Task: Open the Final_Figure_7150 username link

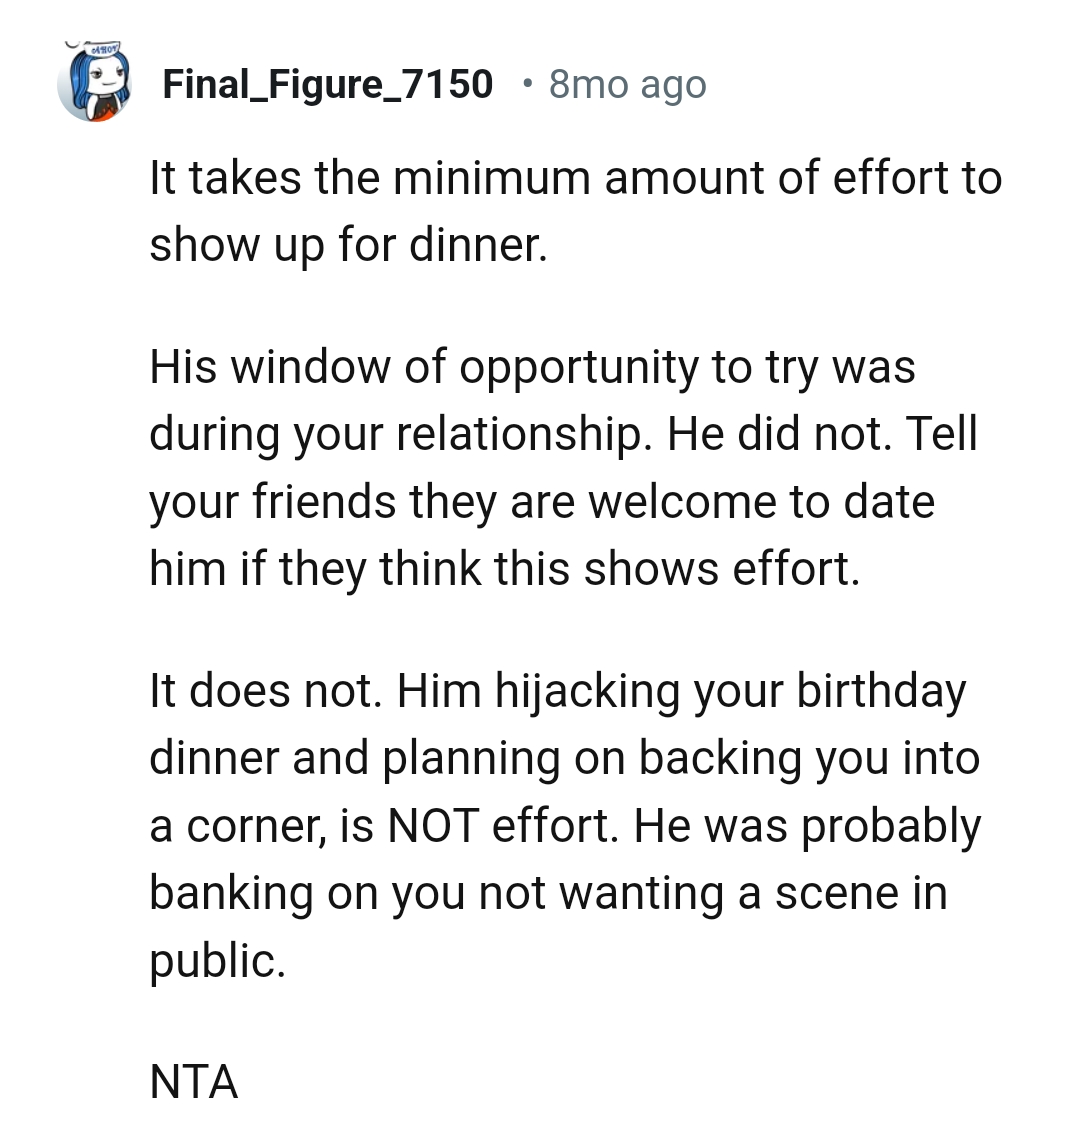Action: [328, 84]
